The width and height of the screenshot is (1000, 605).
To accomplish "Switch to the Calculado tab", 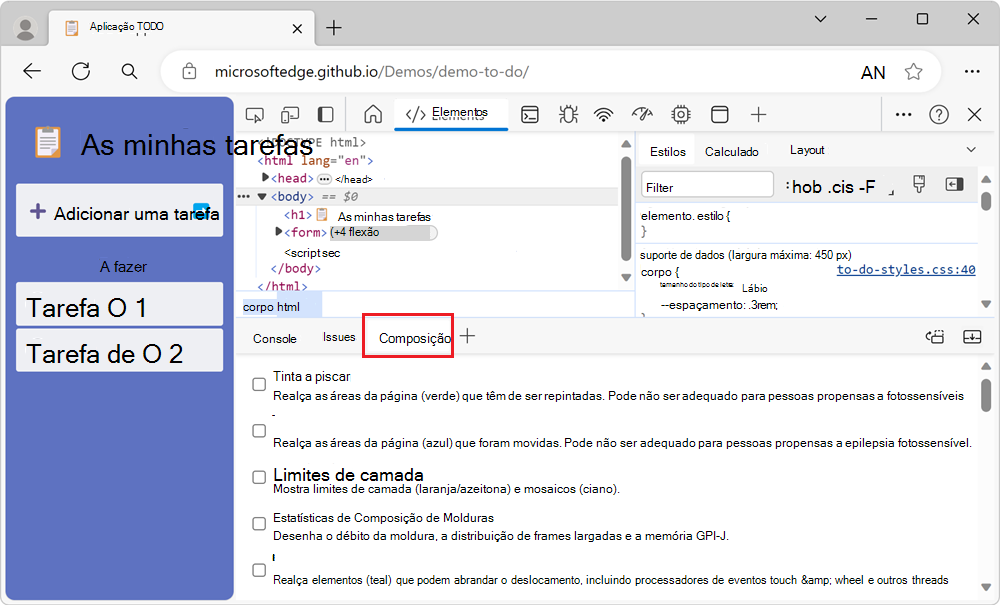I will (732, 151).
